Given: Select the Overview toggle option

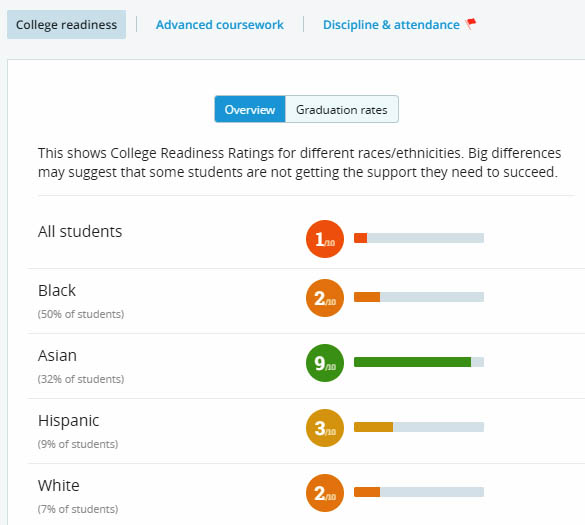Looking at the screenshot, I should pyautogui.click(x=250, y=109).
